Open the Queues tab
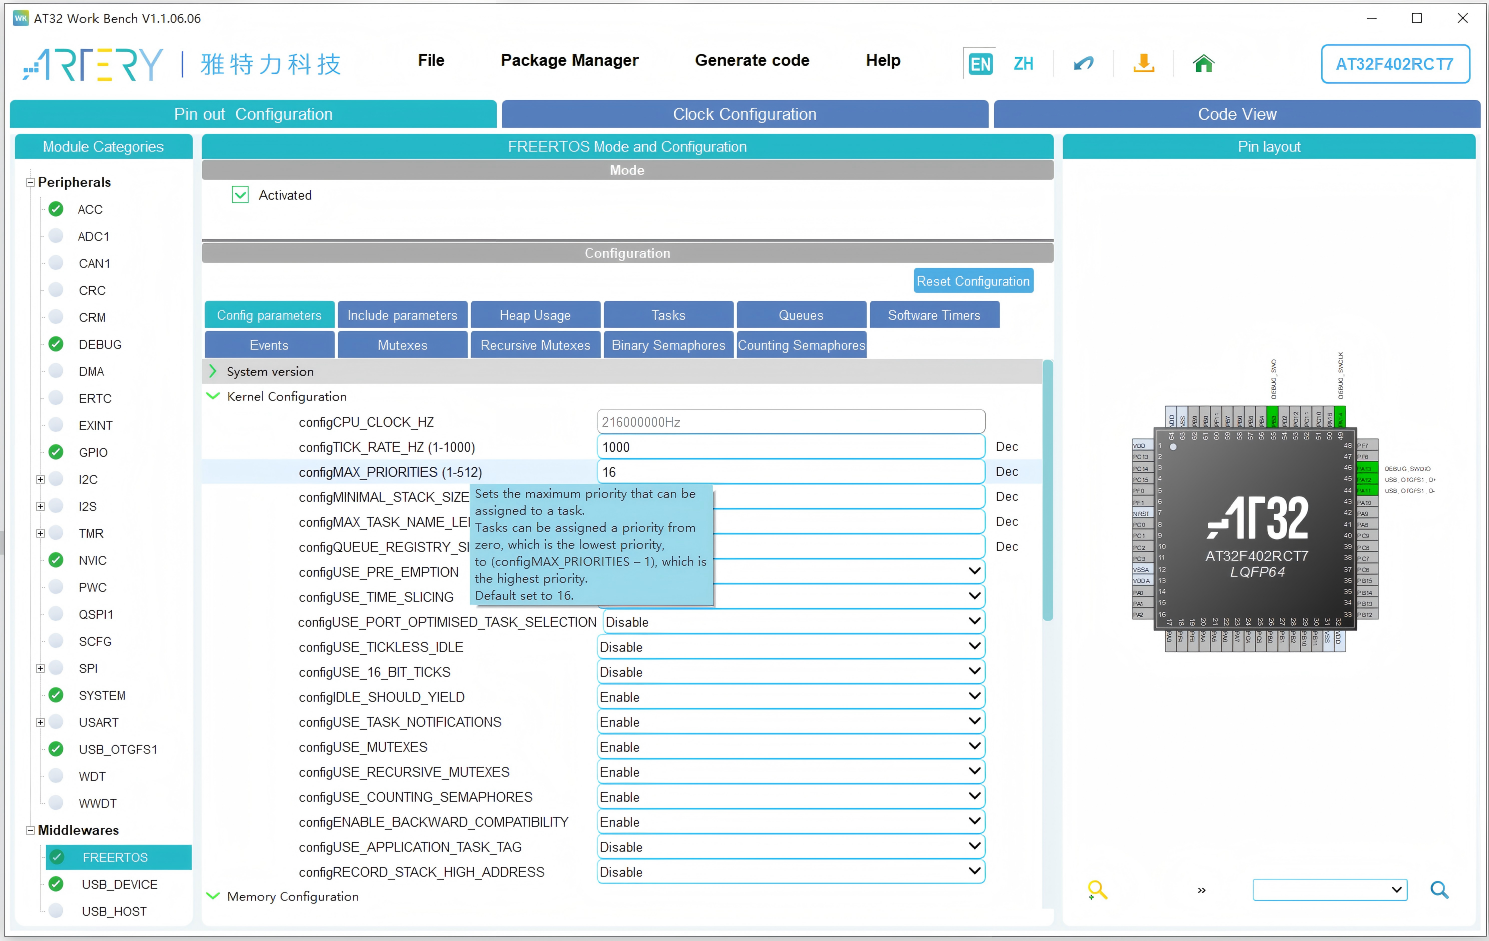The width and height of the screenshot is (1489, 941). tap(801, 315)
